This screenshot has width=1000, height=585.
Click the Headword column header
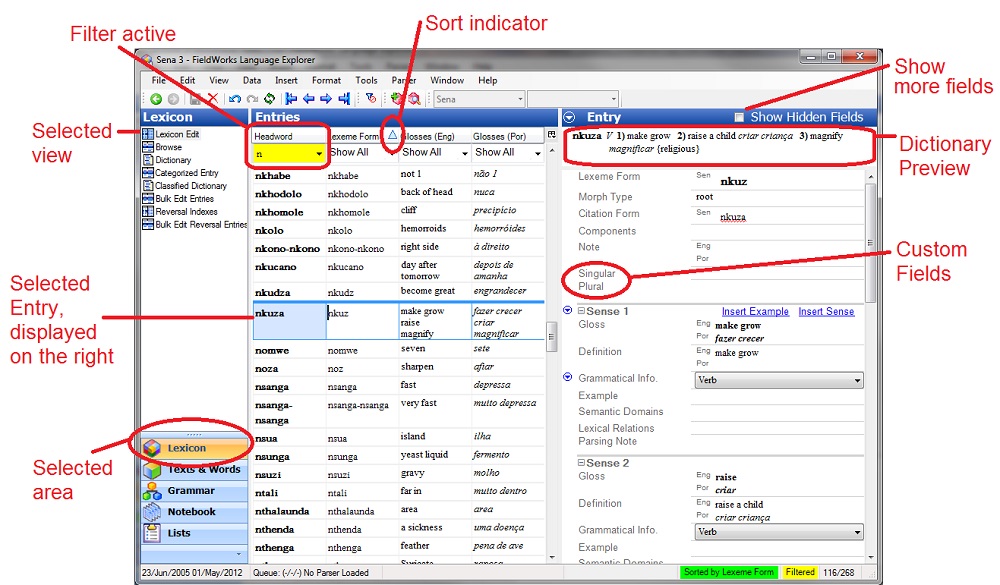point(289,137)
